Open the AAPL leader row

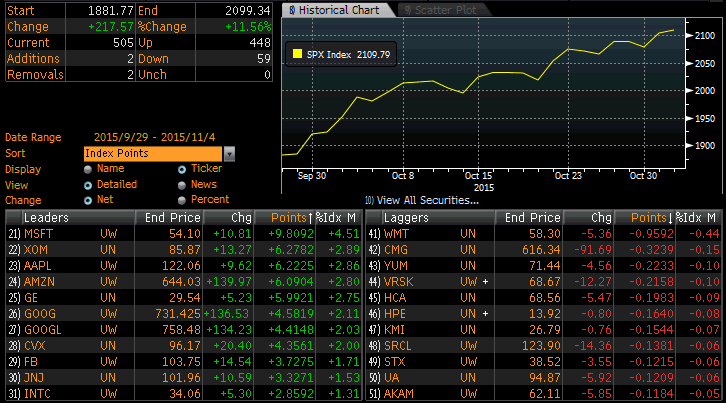tap(184, 265)
